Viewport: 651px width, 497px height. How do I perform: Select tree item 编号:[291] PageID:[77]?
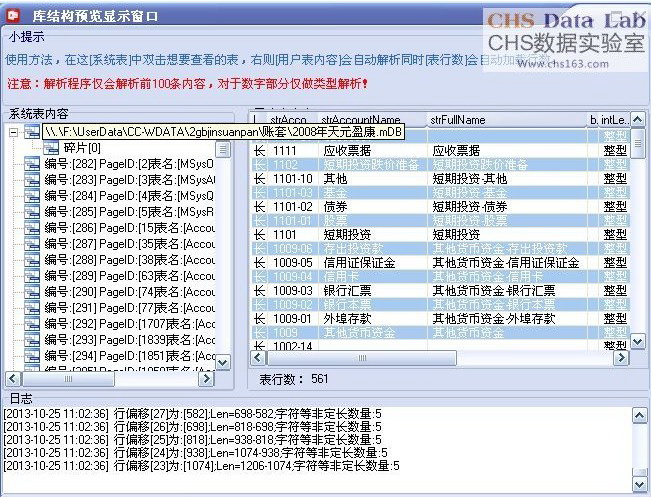pos(129,308)
